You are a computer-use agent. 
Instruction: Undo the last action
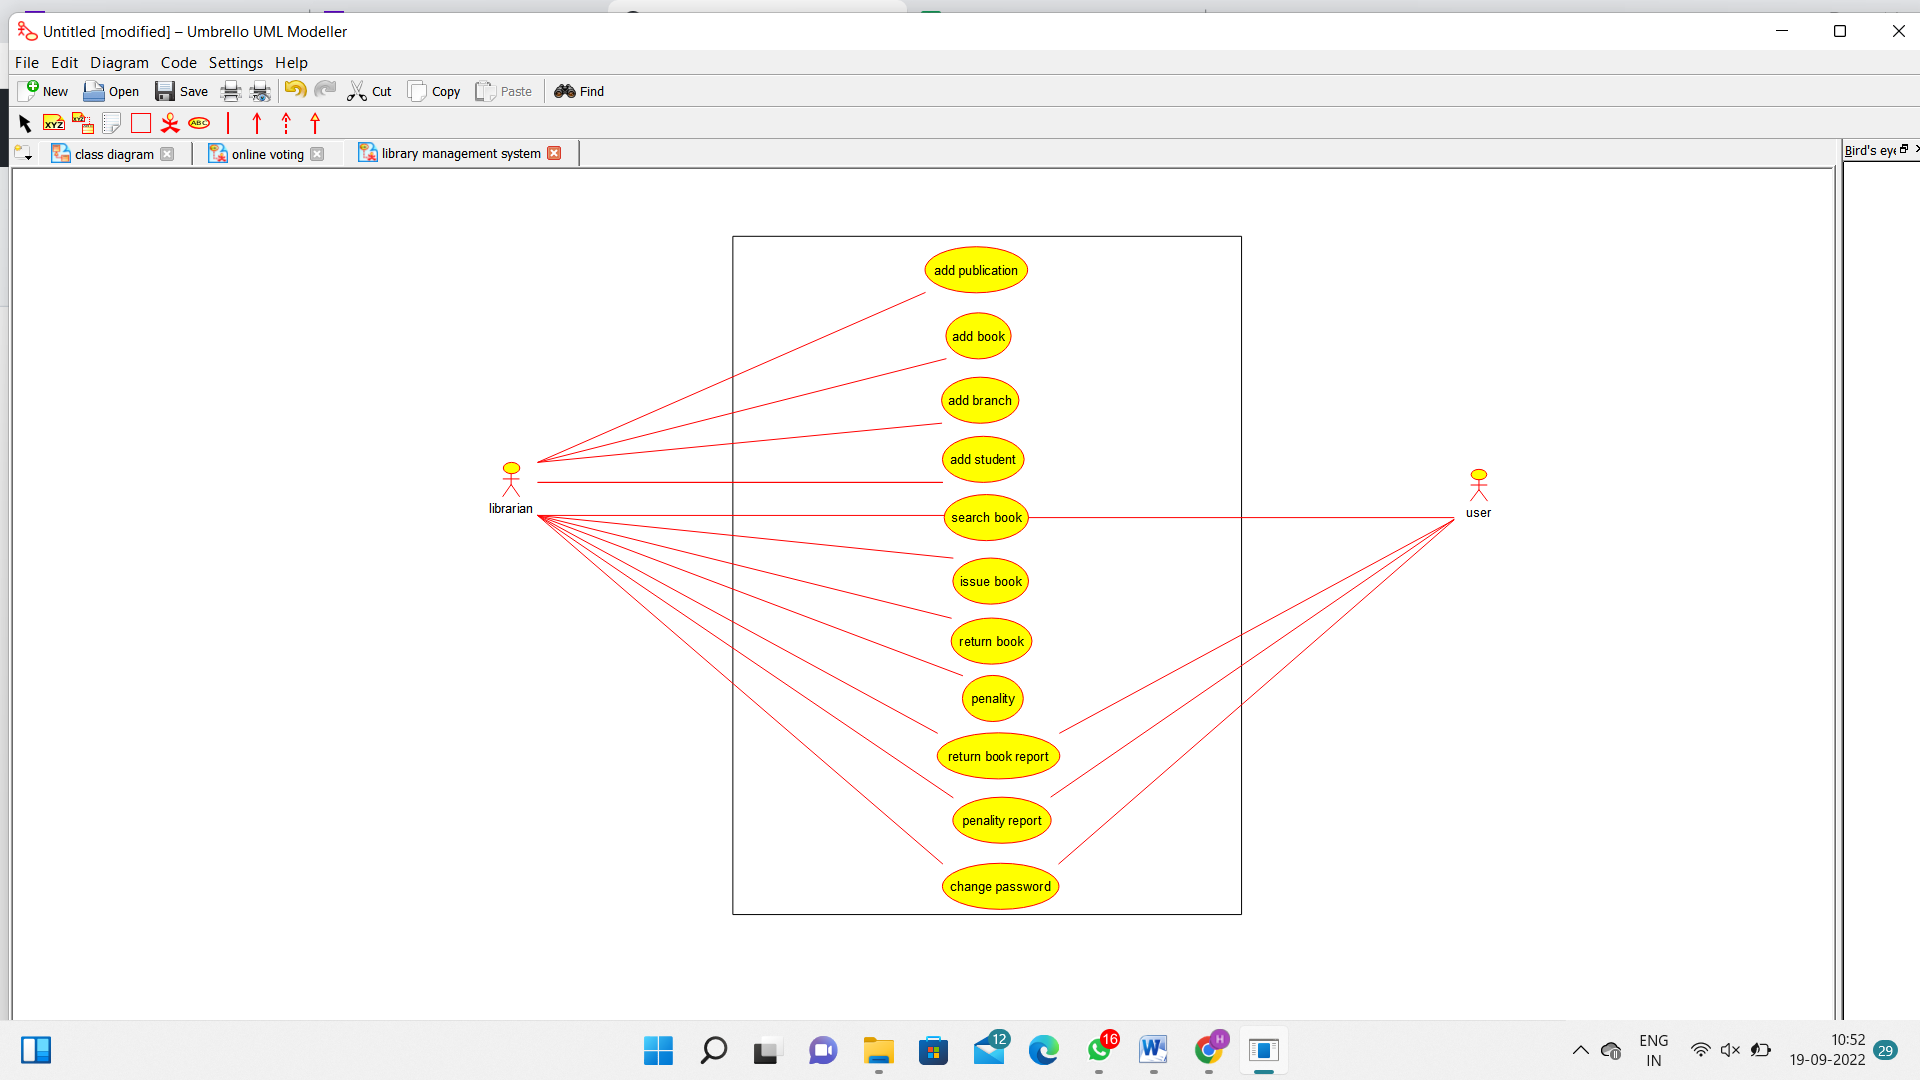click(x=295, y=91)
